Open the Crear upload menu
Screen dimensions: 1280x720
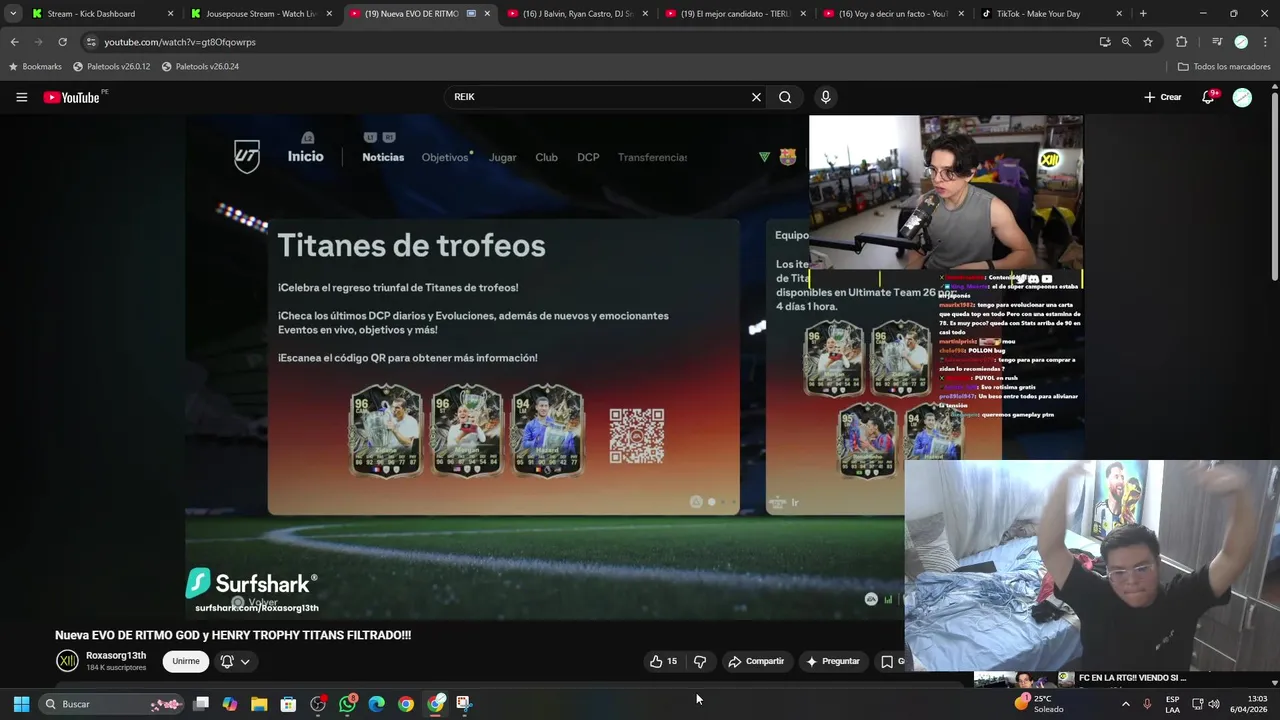1163,97
